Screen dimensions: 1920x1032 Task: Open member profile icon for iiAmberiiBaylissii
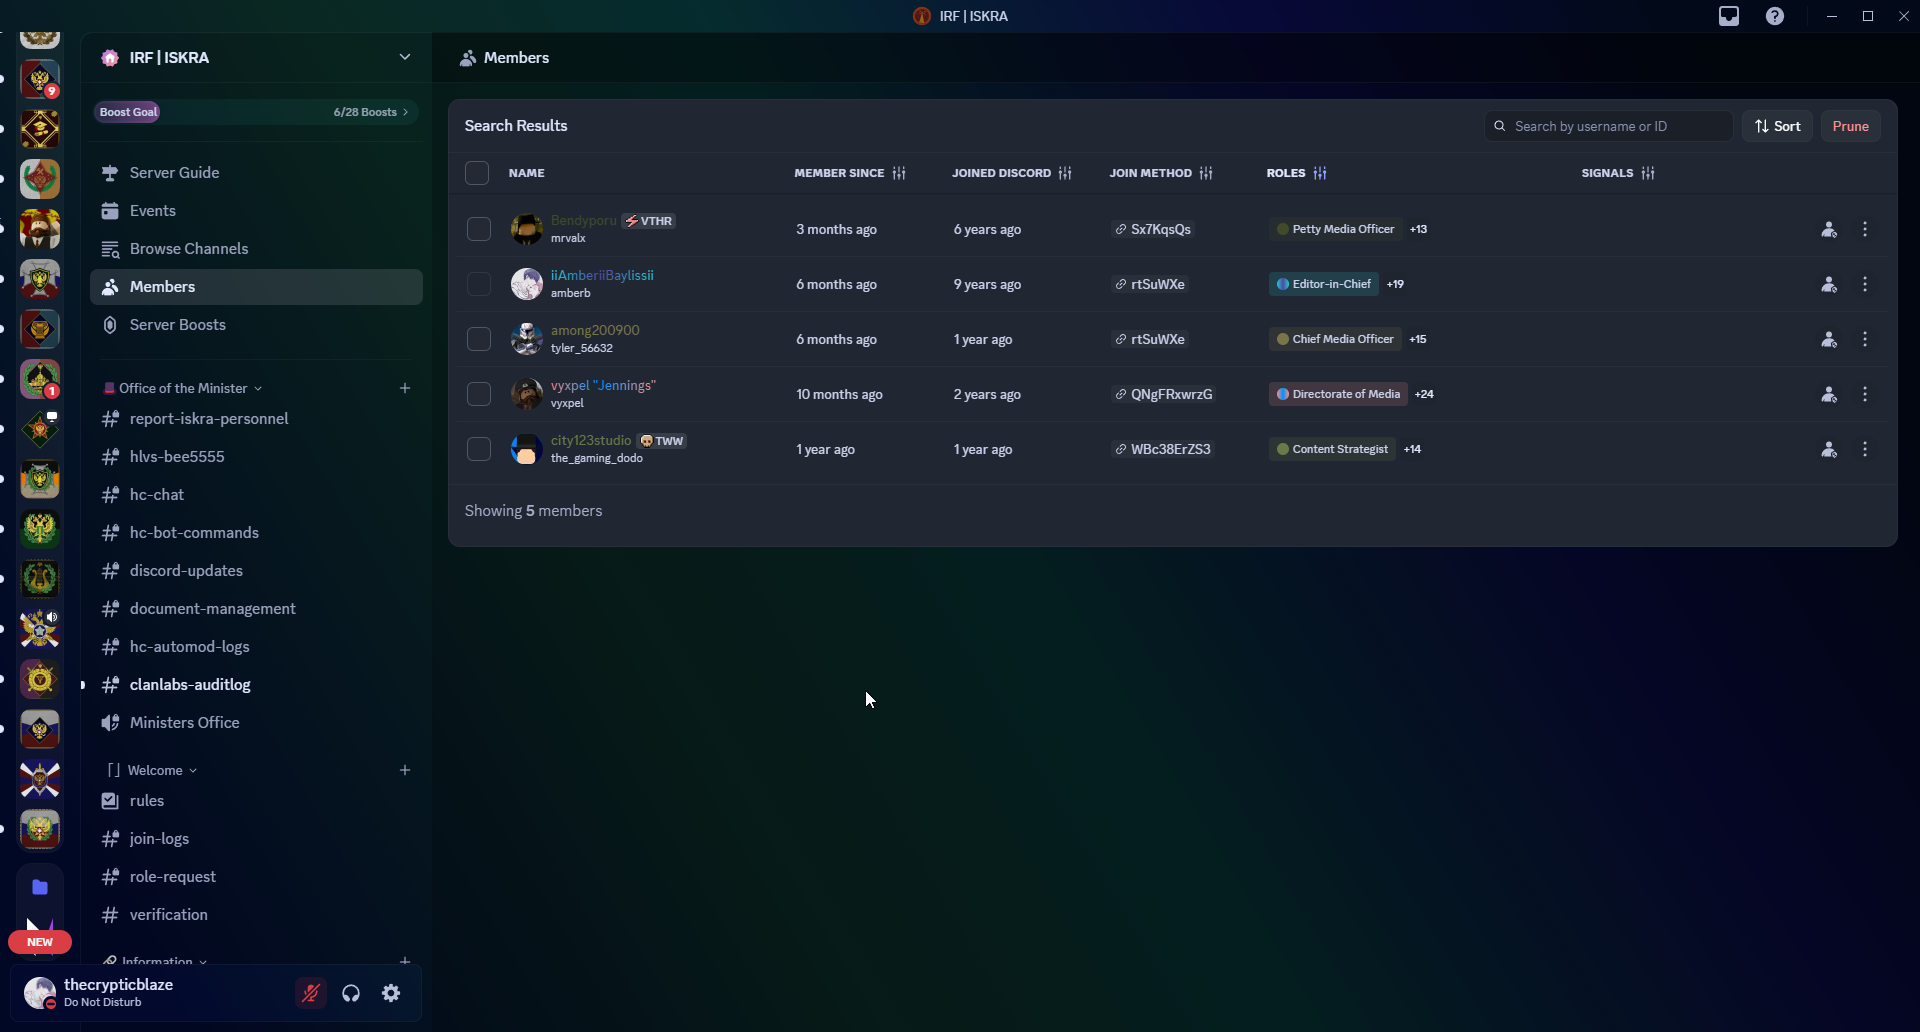click(x=1829, y=284)
